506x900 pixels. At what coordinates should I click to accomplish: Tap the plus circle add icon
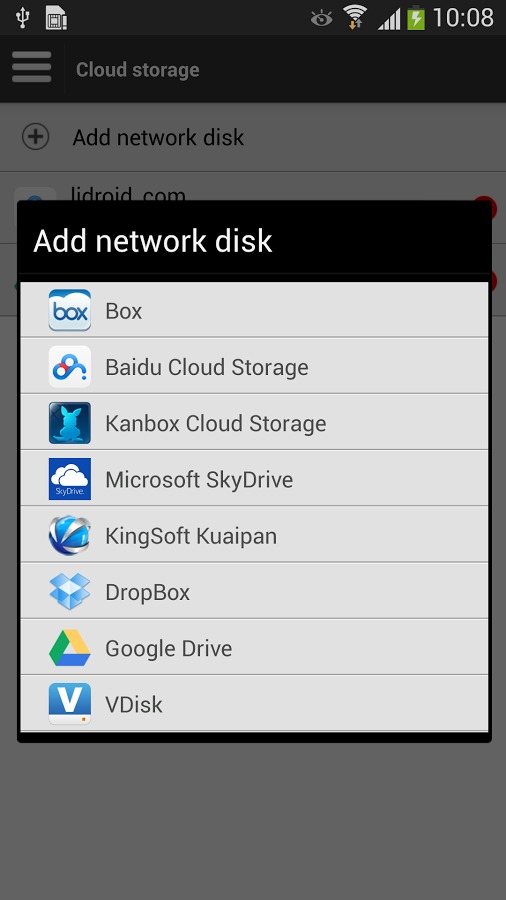pos(36,137)
